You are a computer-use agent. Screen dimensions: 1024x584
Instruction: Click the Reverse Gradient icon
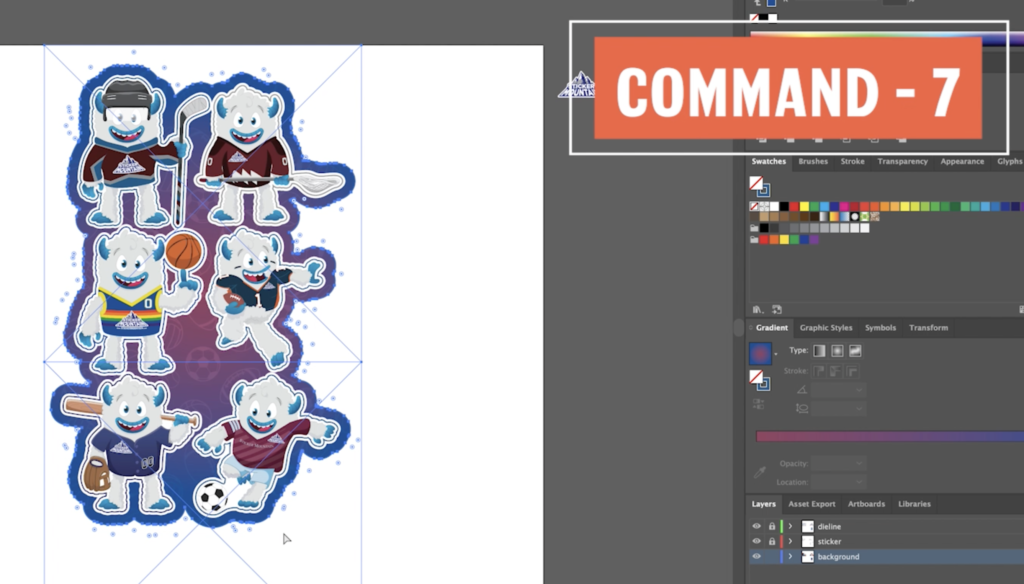758,404
